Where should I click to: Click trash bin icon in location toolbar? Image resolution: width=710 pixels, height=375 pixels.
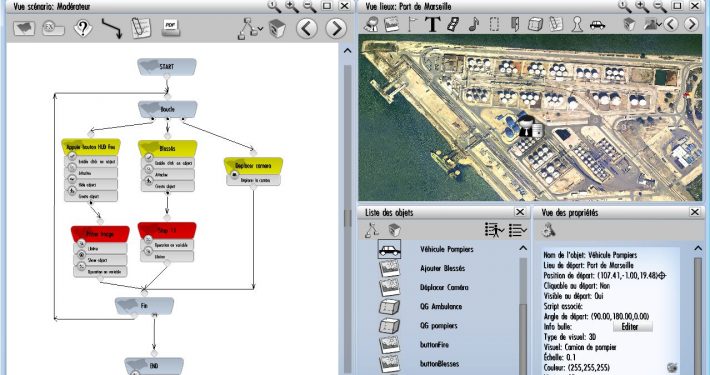(x=629, y=24)
